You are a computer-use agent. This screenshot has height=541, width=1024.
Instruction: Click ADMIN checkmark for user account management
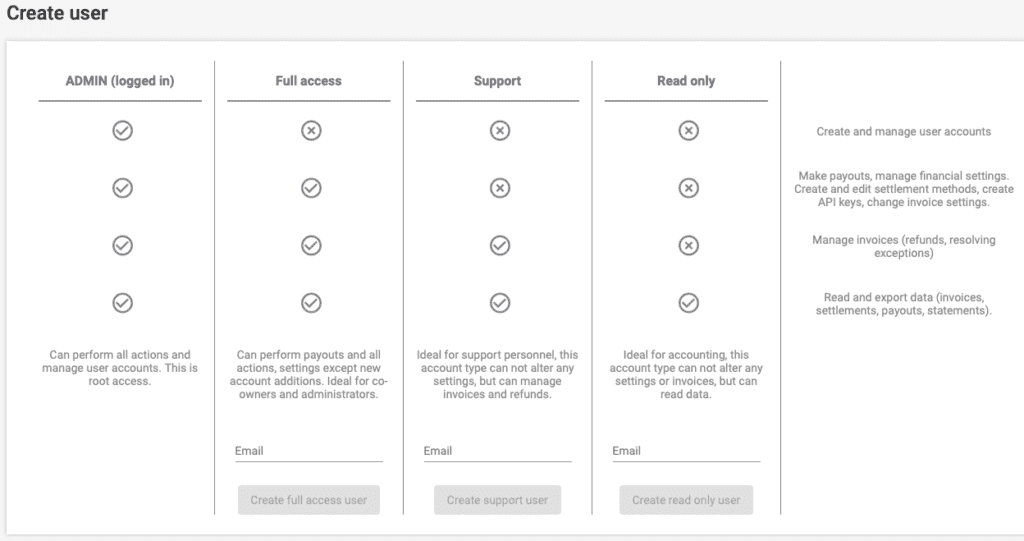122,131
